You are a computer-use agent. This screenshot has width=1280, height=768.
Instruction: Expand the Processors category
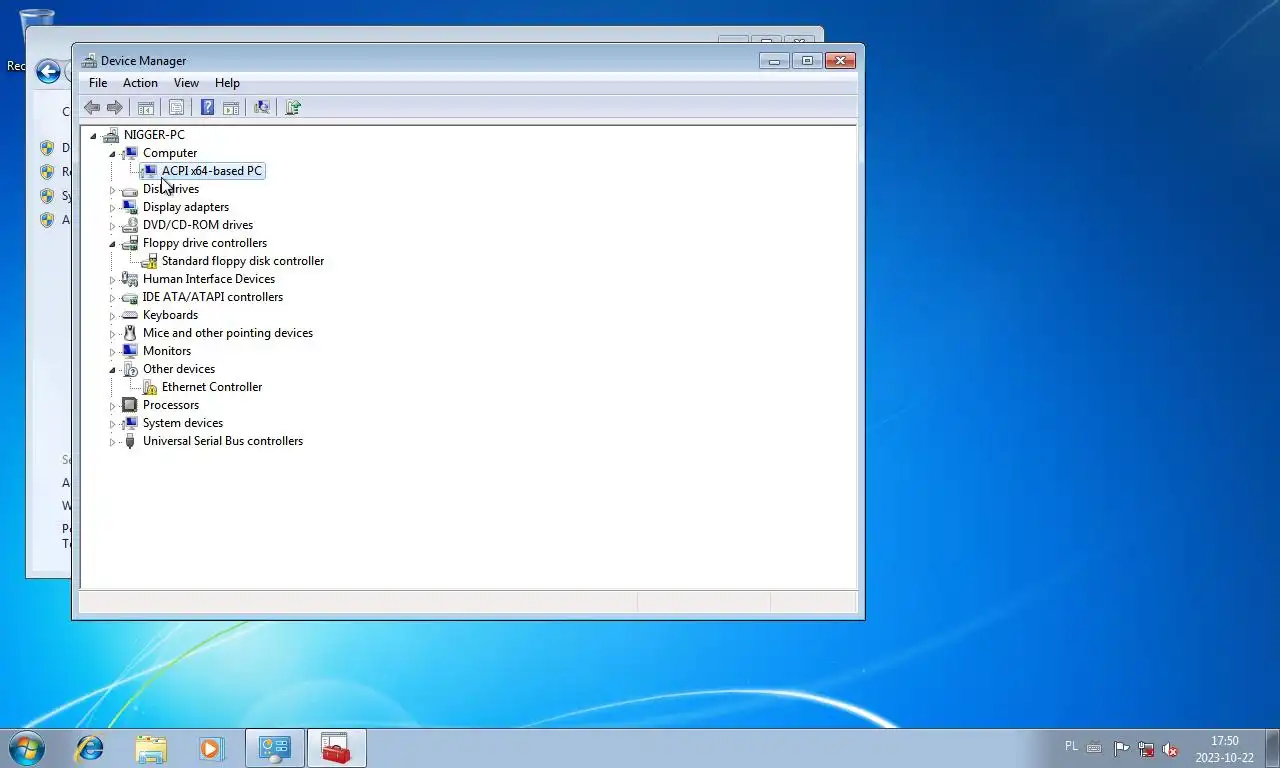pyautogui.click(x=112, y=406)
